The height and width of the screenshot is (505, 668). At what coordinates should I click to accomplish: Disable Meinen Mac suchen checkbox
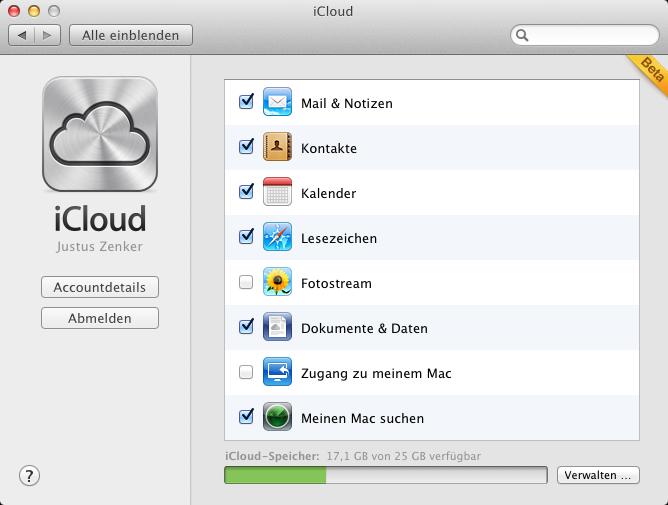[246, 417]
